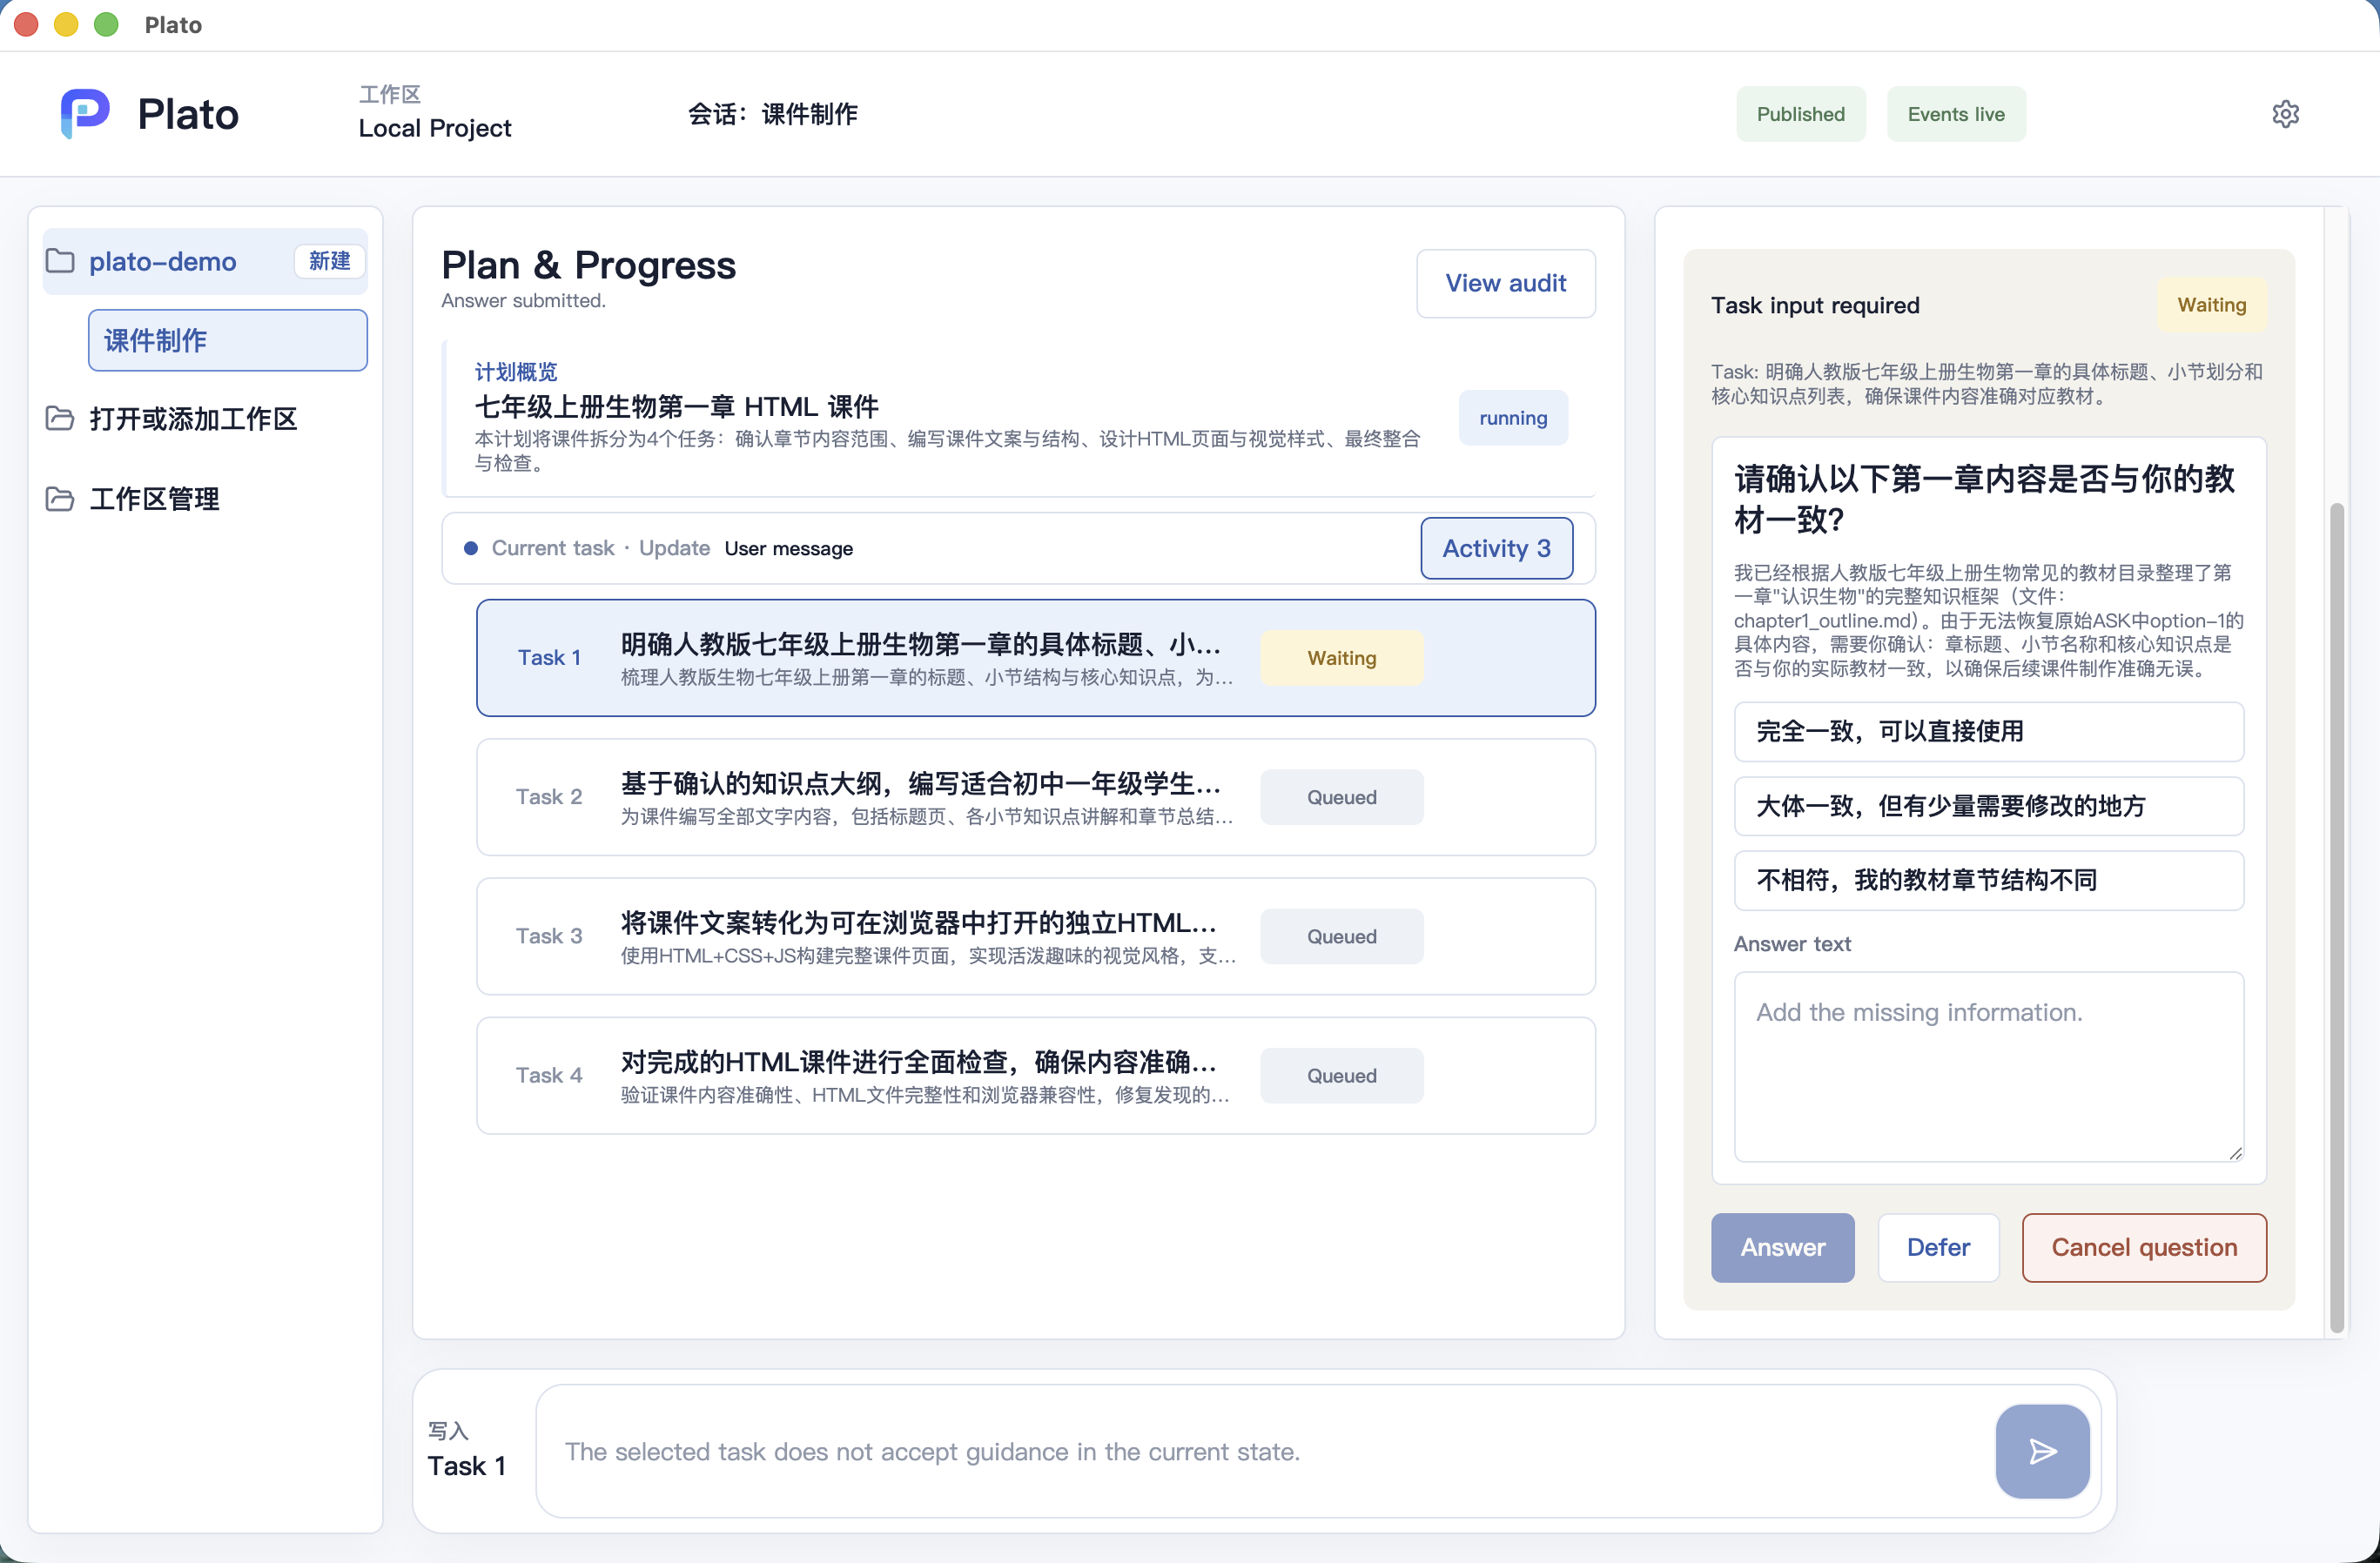Click the Queued badge on Task 3
This screenshot has width=2380, height=1563.
tap(1341, 936)
